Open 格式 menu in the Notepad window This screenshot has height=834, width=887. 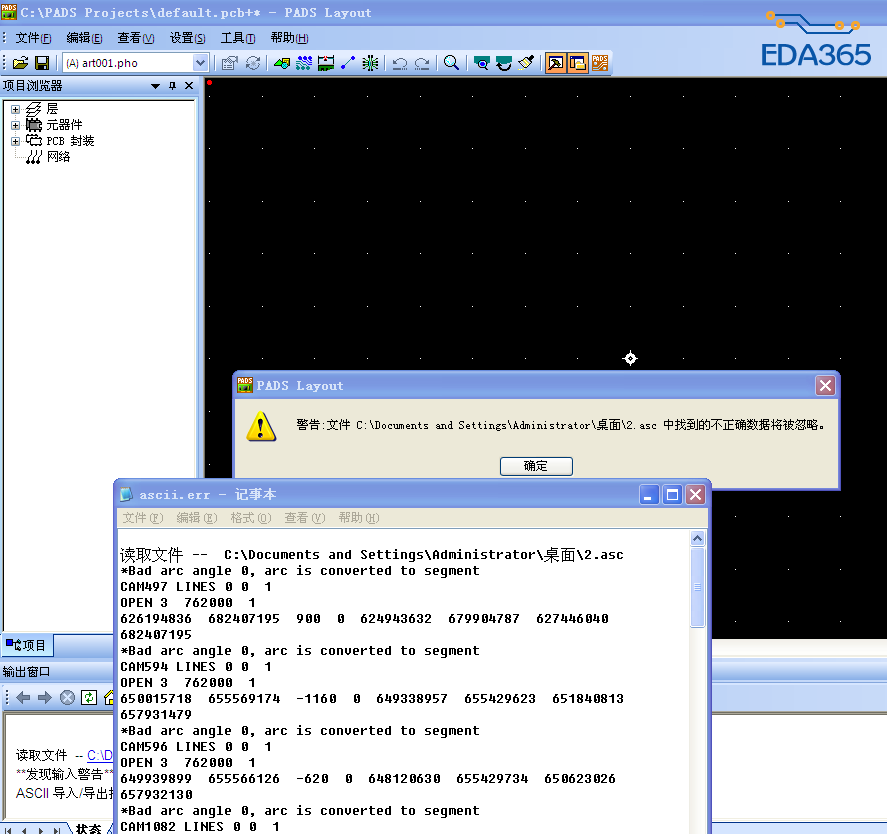251,518
